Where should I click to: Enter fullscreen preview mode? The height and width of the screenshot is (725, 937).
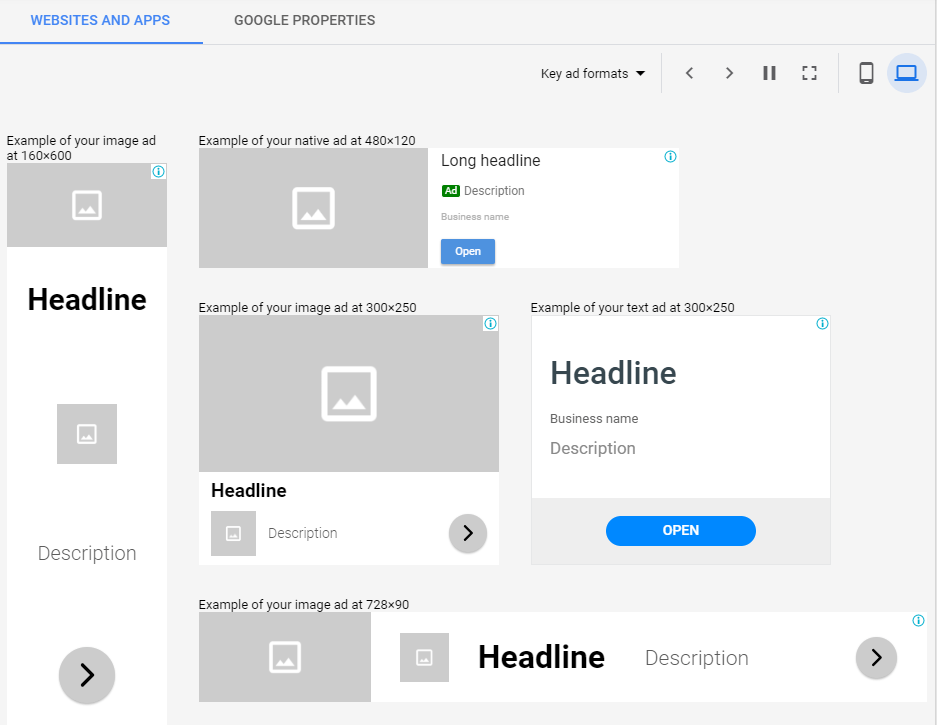(809, 73)
